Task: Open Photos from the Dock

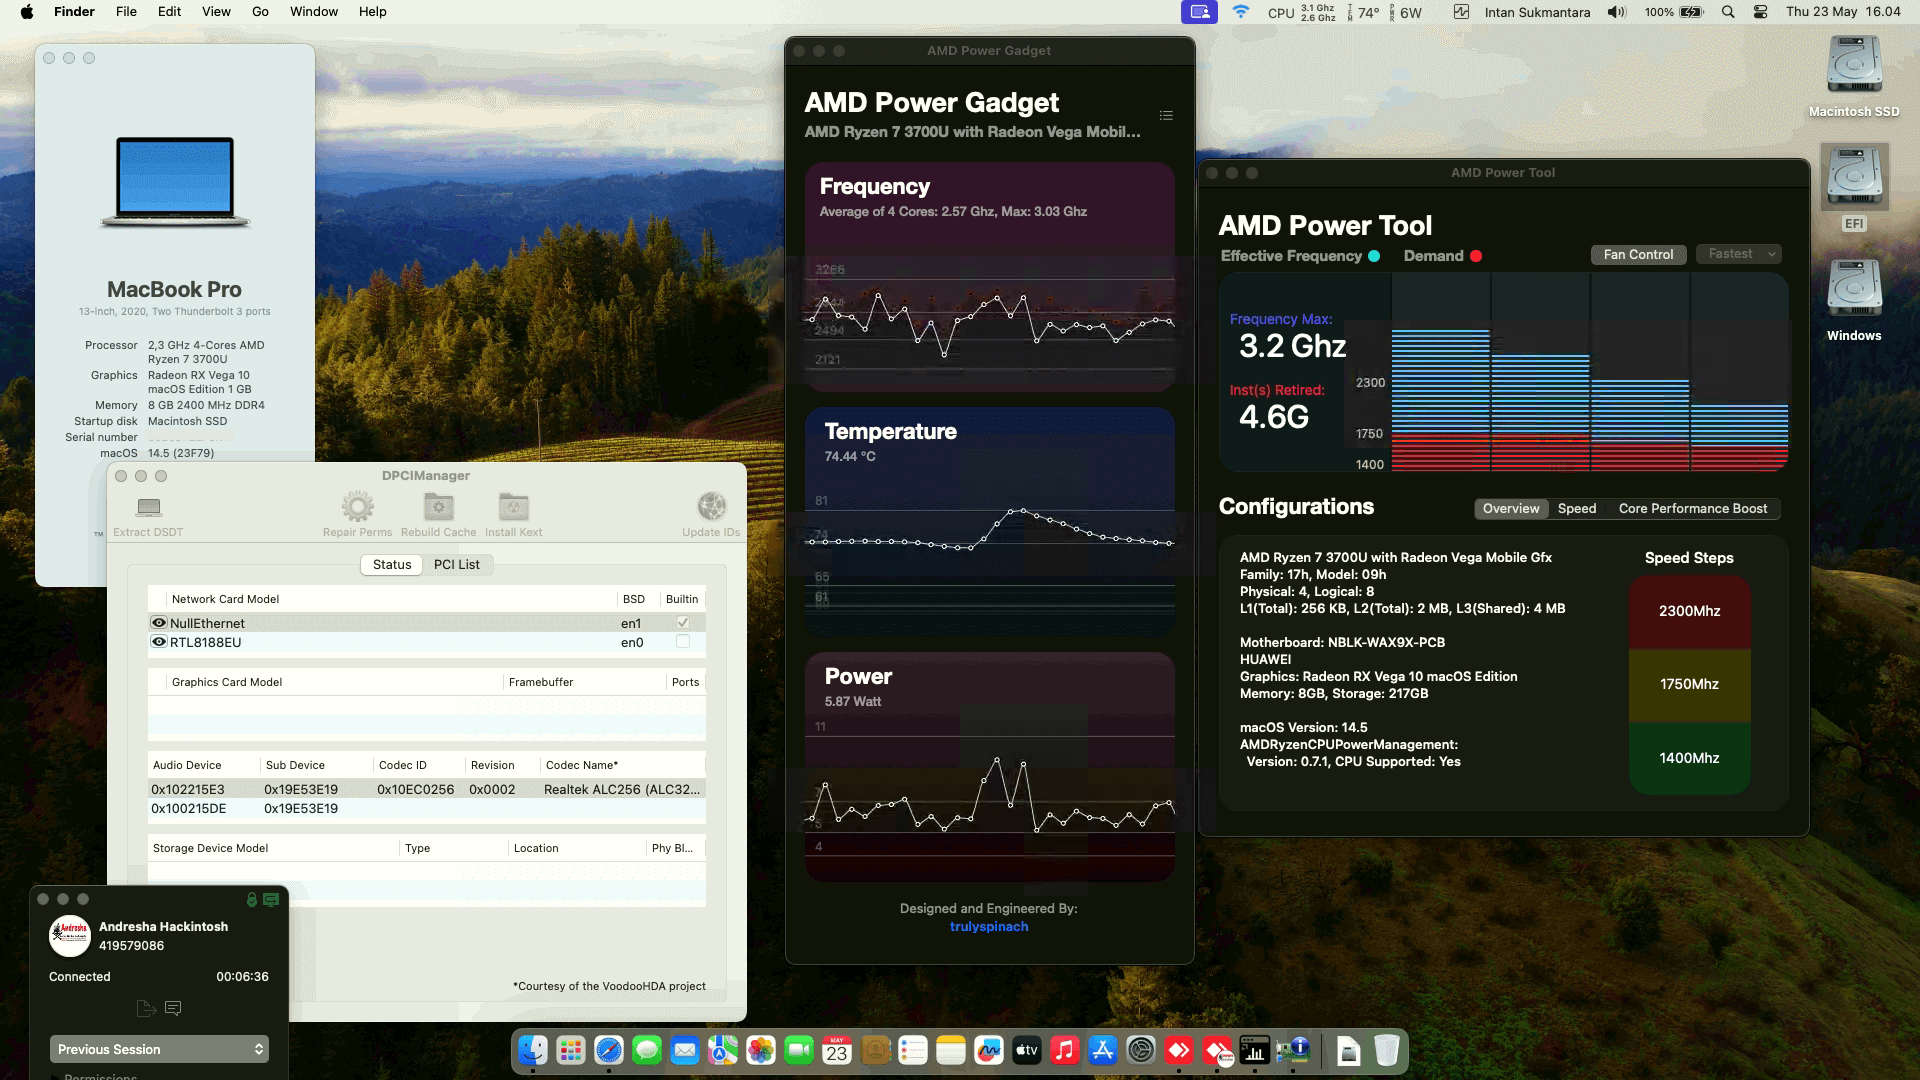Action: tap(761, 1051)
